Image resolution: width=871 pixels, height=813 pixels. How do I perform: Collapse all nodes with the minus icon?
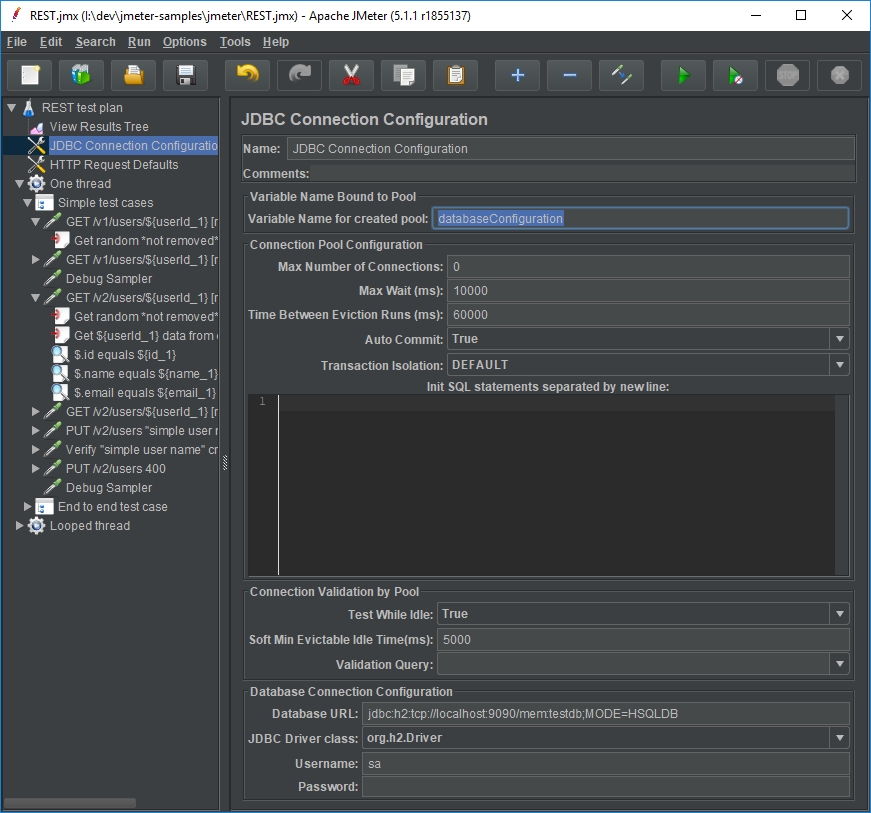569,75
